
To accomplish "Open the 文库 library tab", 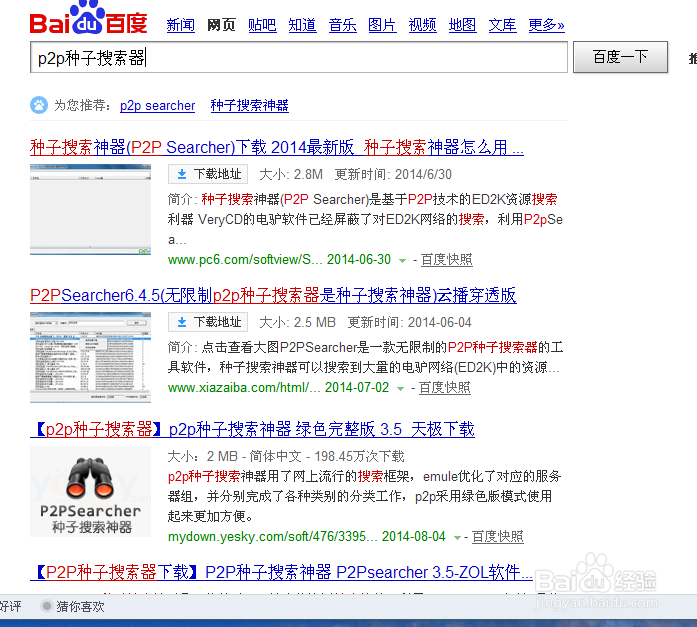I will (502, 25).
